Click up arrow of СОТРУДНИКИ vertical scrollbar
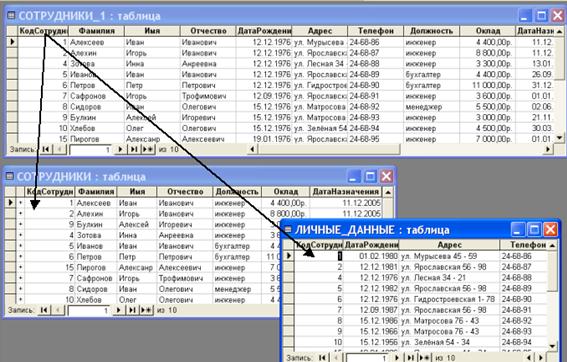The height and width of the screenshot is (362, 567). click(x=388, y=192)
